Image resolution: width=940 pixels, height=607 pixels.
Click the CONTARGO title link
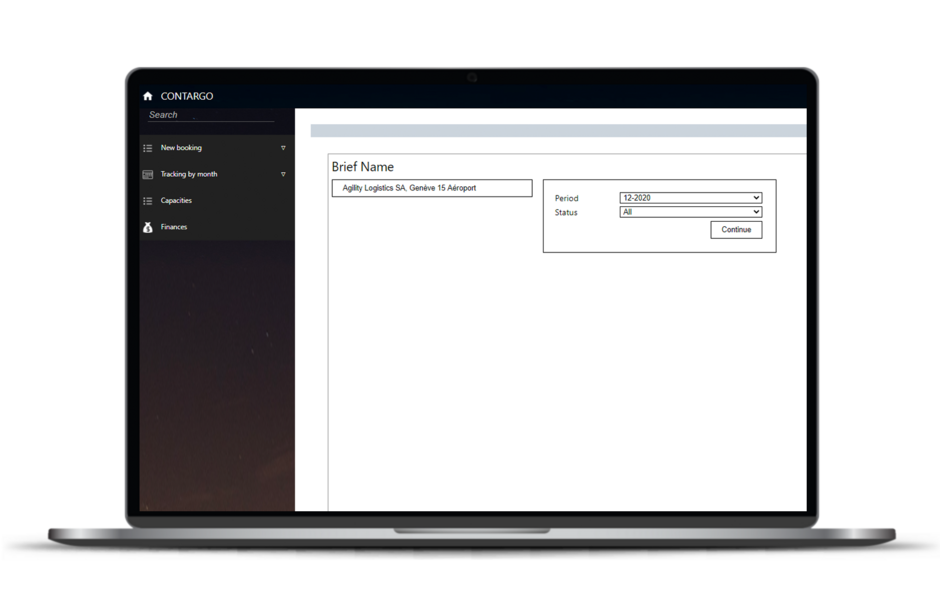186,96
